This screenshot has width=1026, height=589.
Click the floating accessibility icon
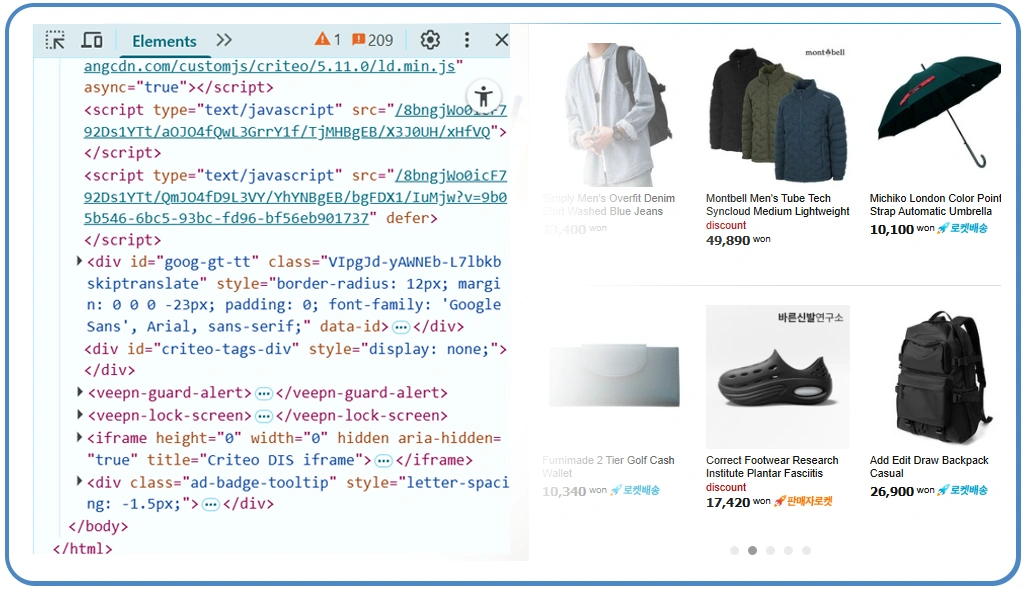click(x=484, y=97)
